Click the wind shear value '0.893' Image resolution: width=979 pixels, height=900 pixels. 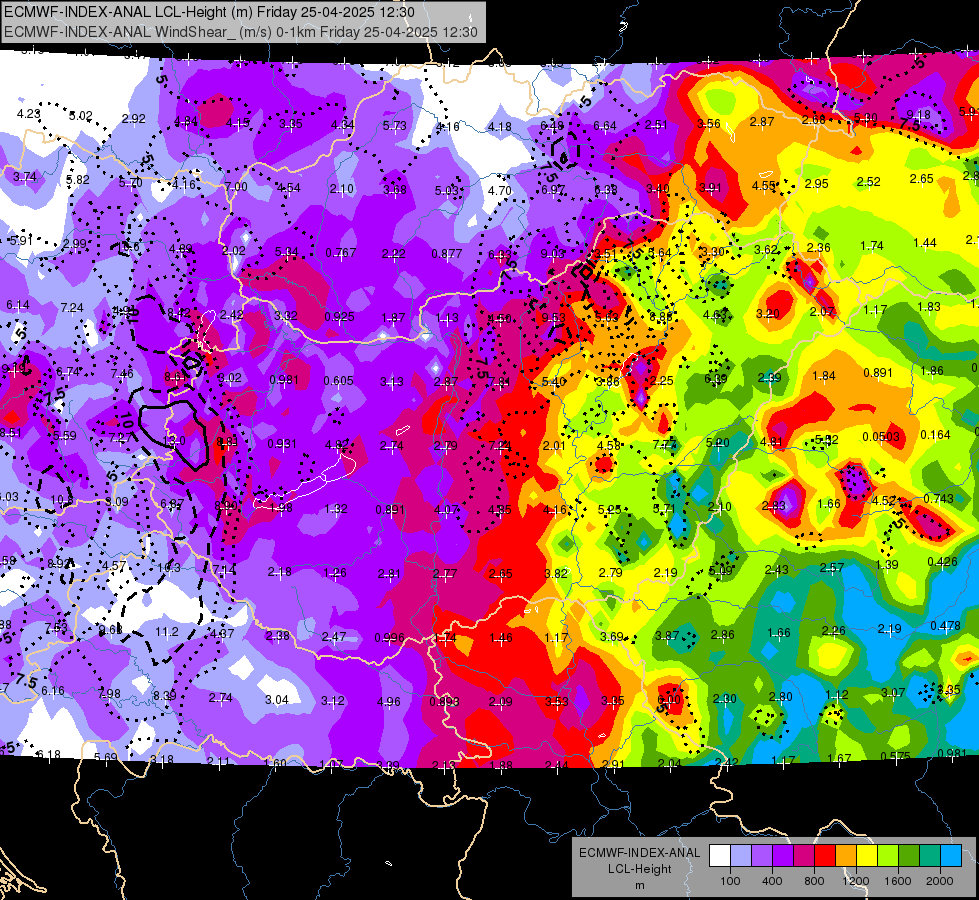(x=445, y=701)
